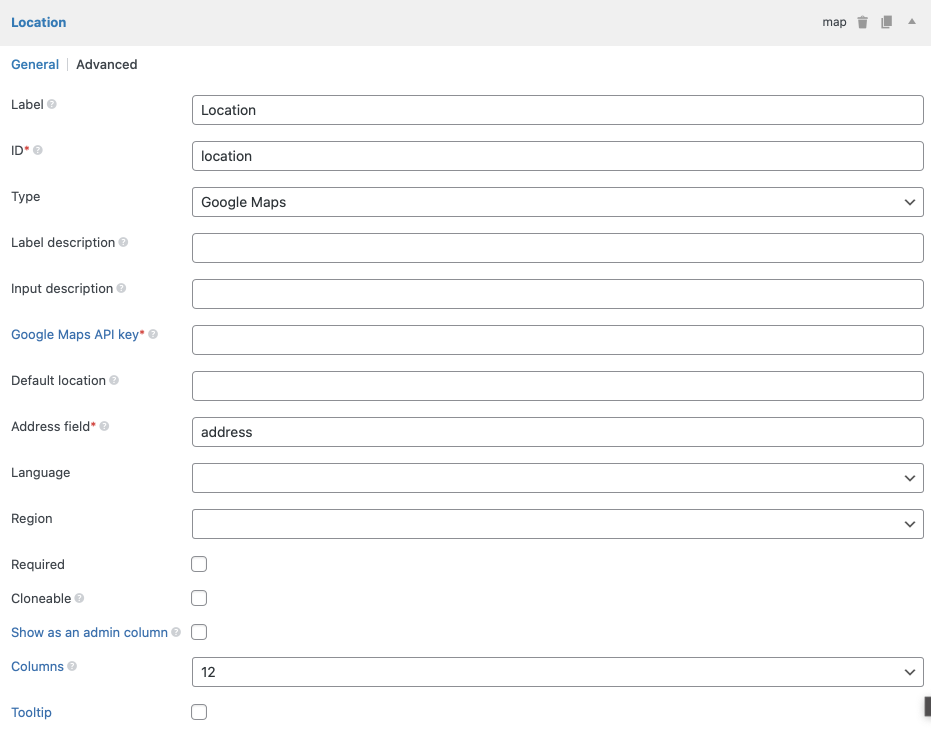Show help for Address field

[104, 426]
